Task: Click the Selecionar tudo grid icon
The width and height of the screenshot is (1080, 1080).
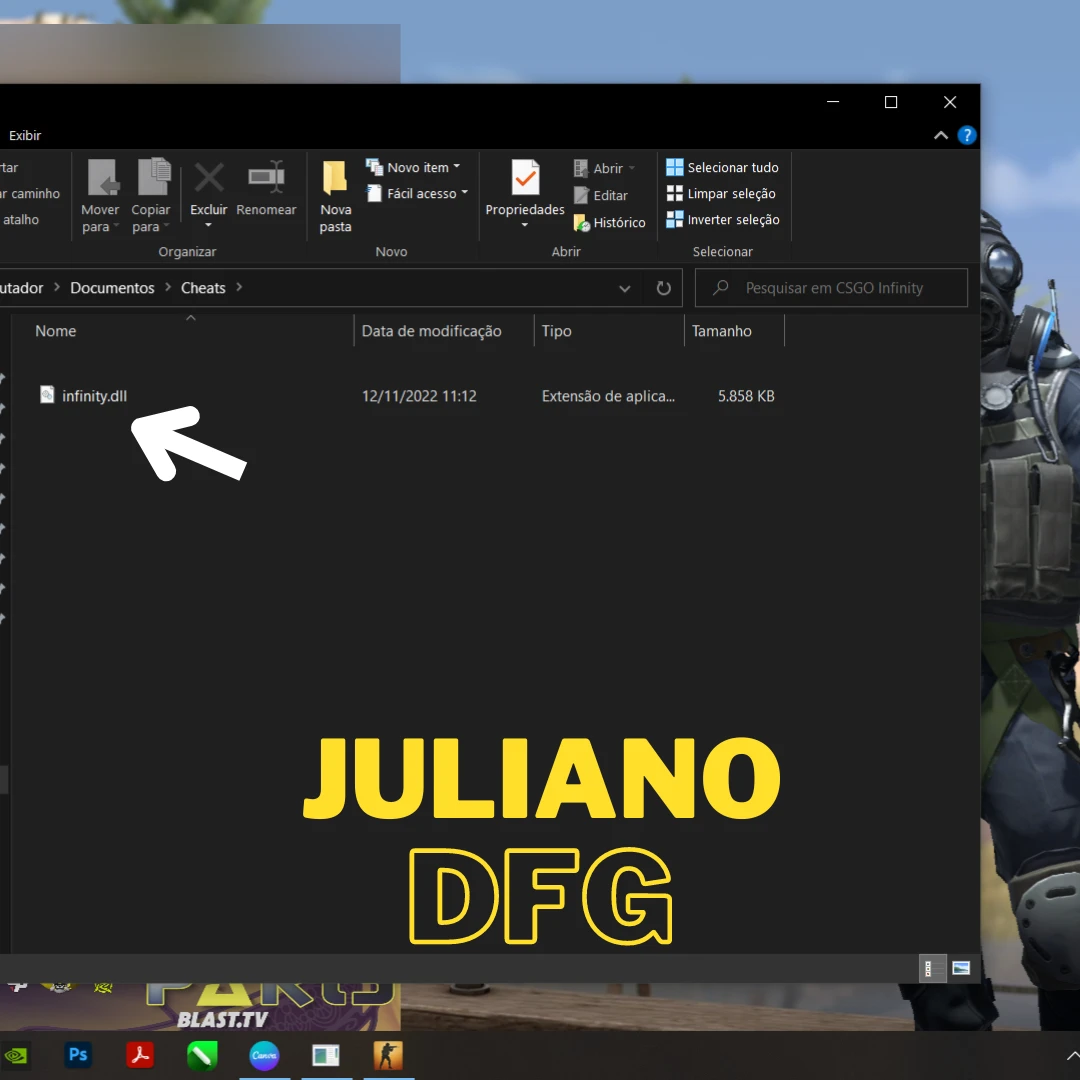Action: pos(675,167)
